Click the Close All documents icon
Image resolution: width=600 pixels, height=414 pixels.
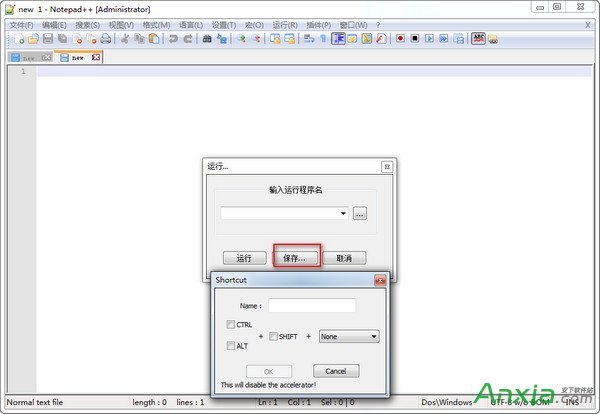pos(91,39)
